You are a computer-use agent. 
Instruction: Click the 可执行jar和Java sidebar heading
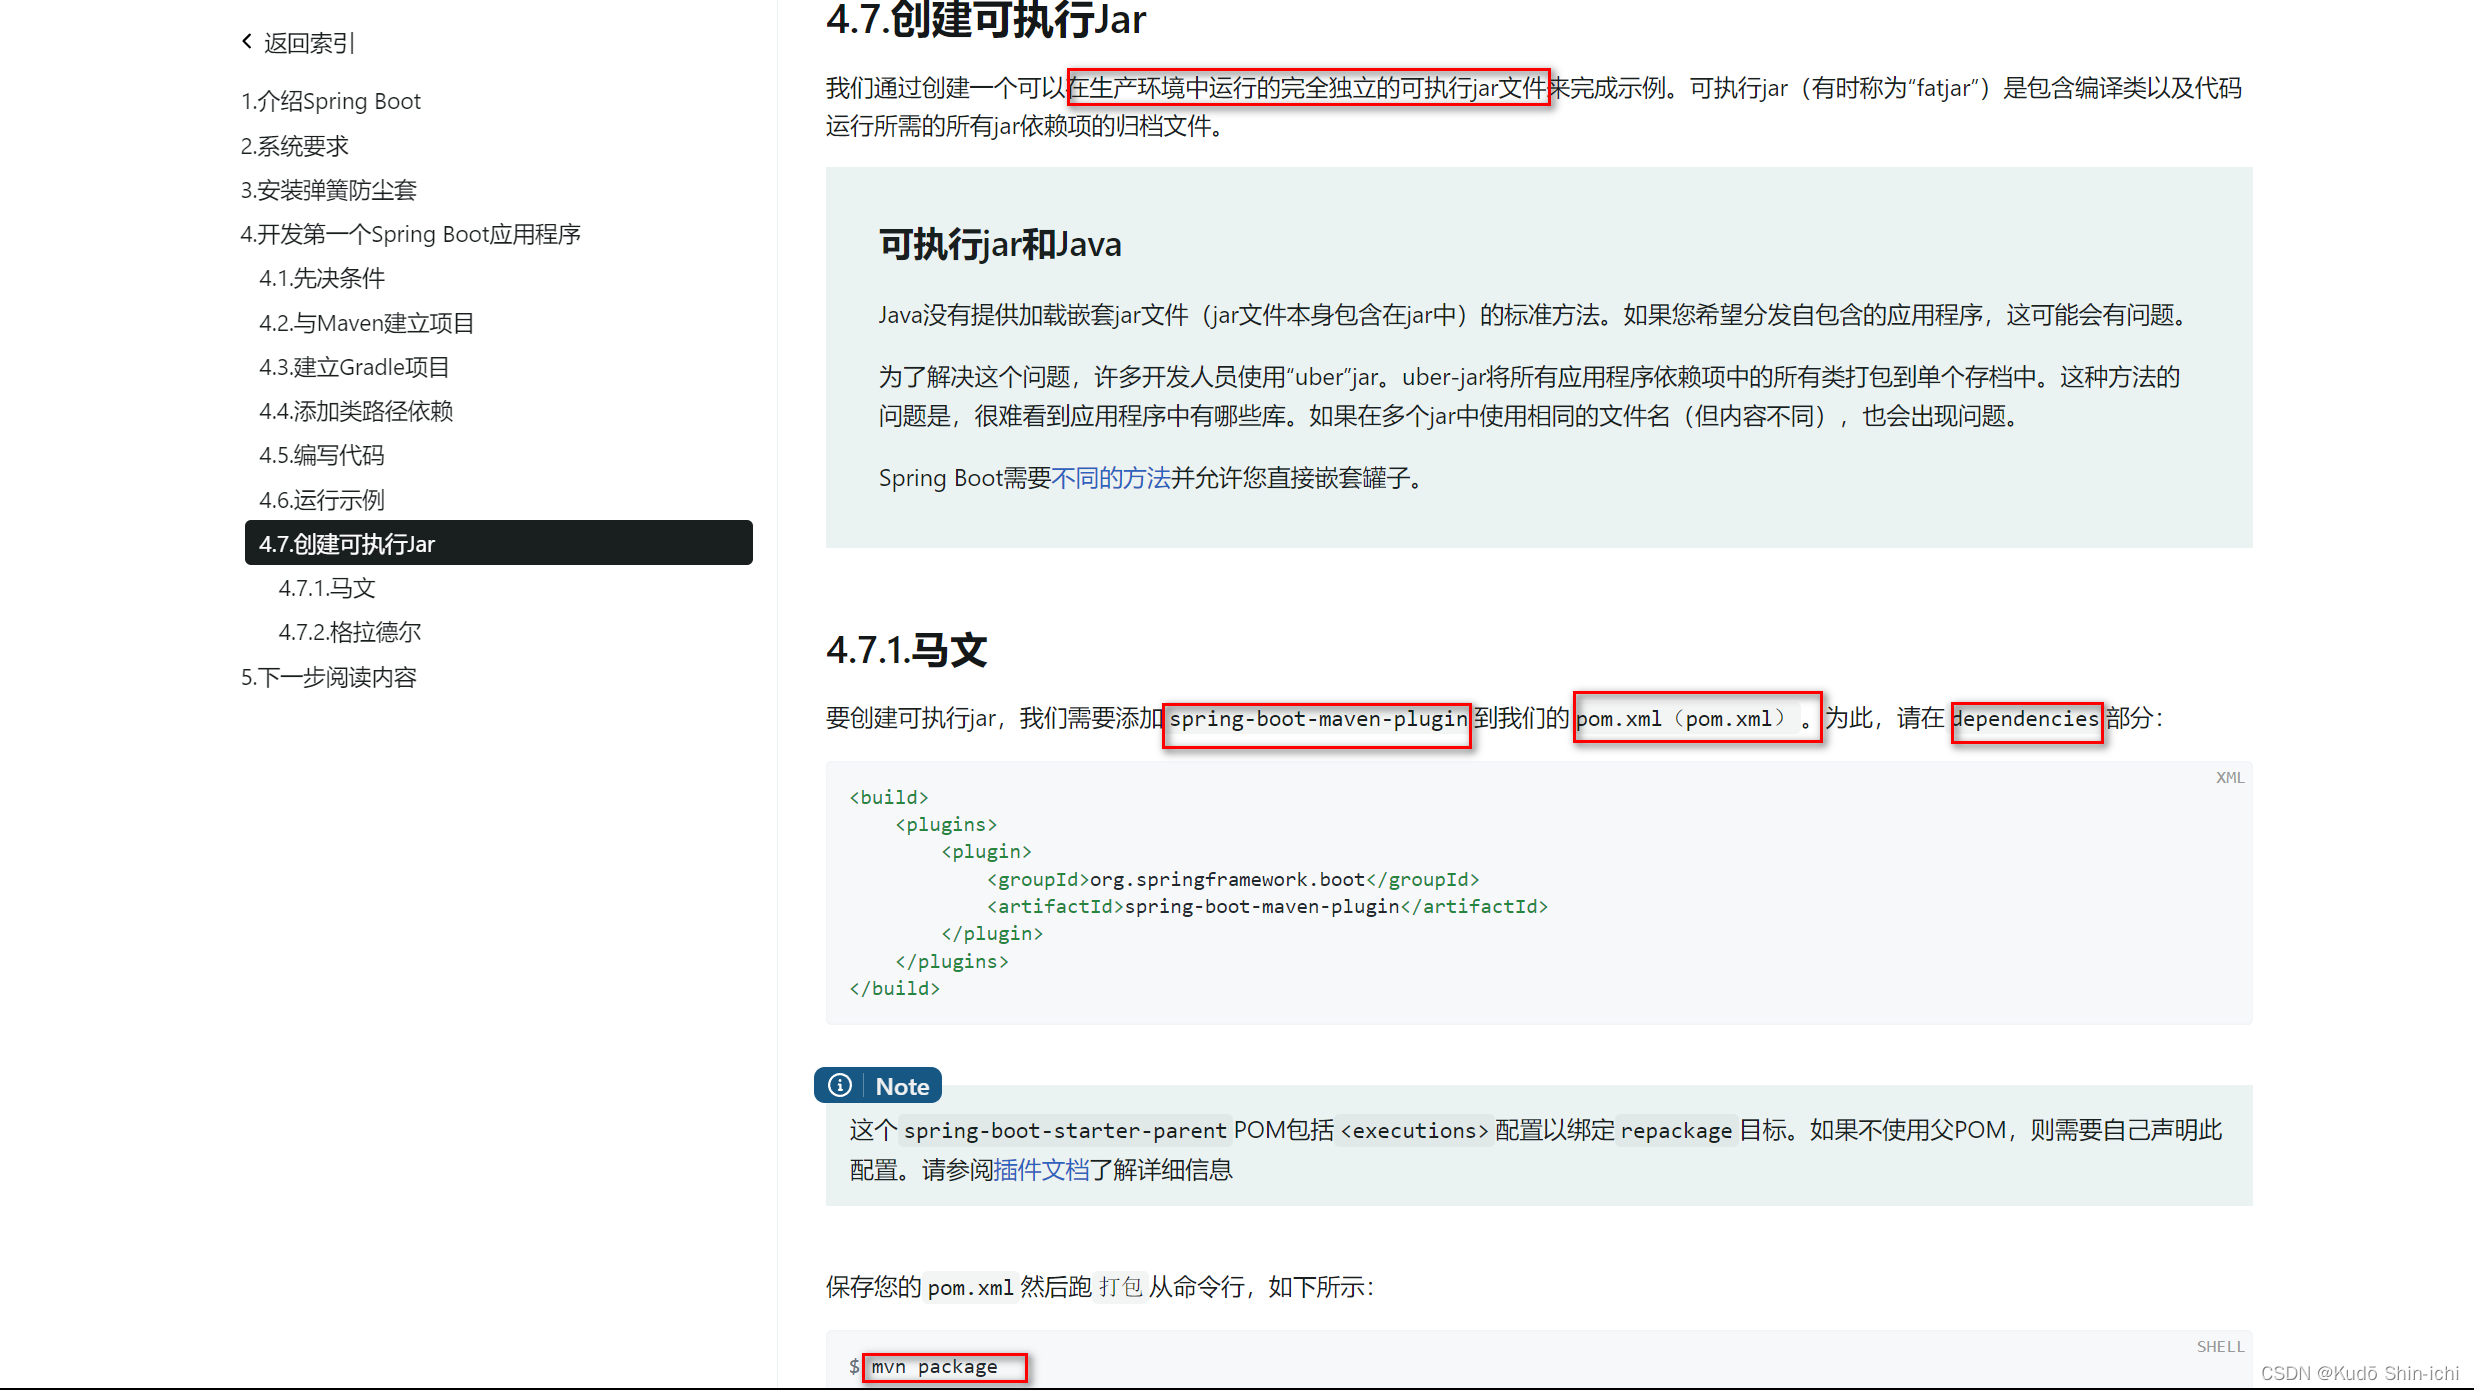(1000, 244)
